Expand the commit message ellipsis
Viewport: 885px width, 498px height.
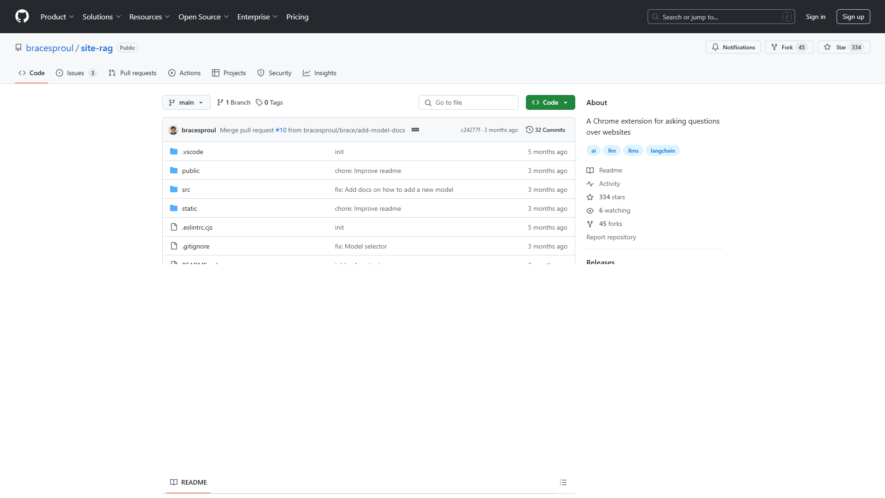click(x=415, y=130)
